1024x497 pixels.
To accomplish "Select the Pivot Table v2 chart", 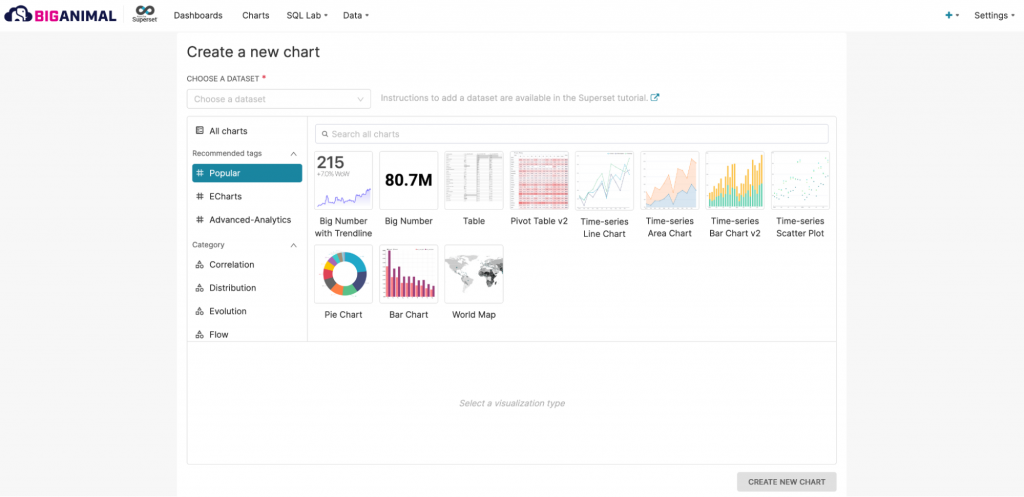I will pyautogui.click(x=539, y=180).
